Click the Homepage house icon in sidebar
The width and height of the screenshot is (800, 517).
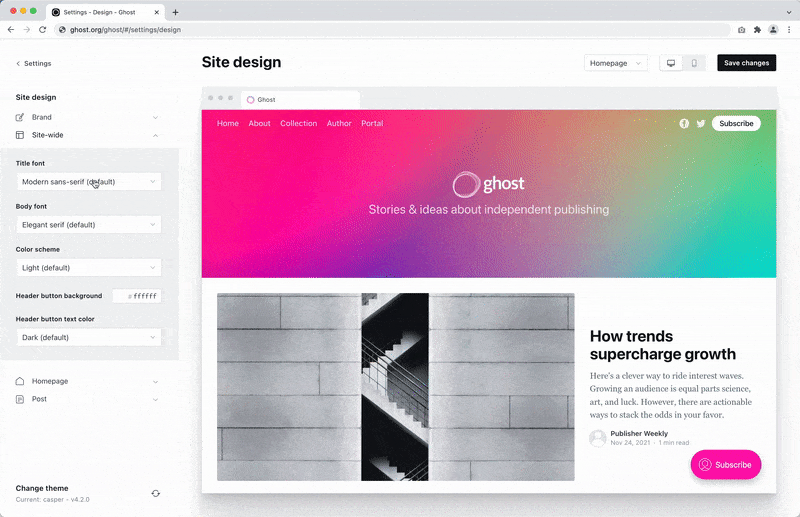point(20,381)
